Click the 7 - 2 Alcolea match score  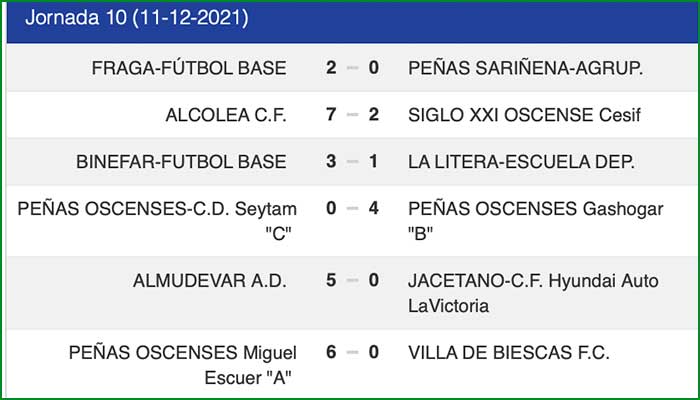(352, 115)
